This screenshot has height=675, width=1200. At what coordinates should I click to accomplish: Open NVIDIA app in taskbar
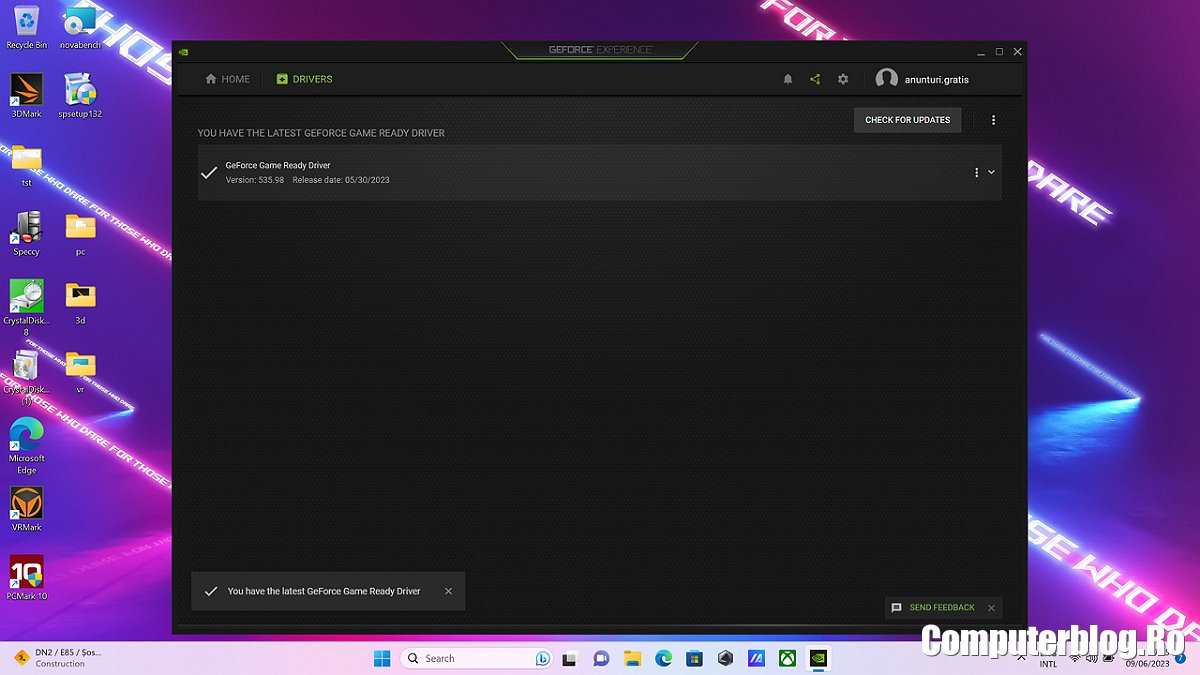(818, 658)
